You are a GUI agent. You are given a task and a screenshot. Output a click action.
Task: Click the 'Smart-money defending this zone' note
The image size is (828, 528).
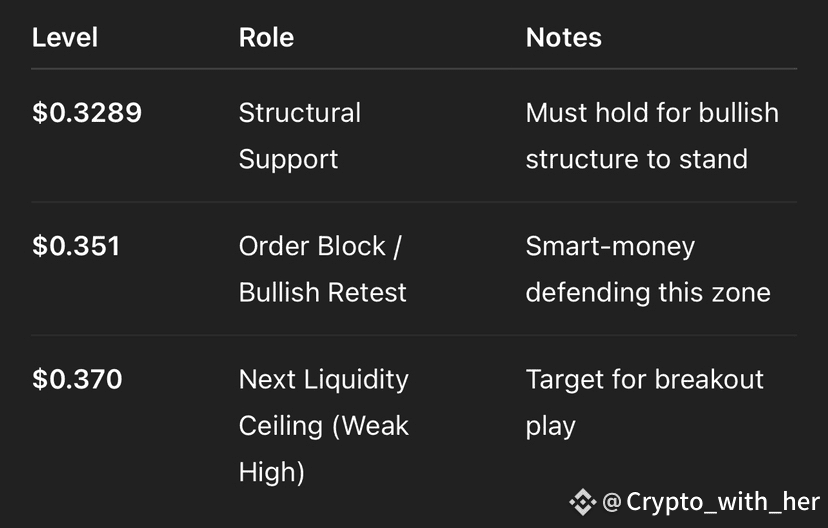648,269
